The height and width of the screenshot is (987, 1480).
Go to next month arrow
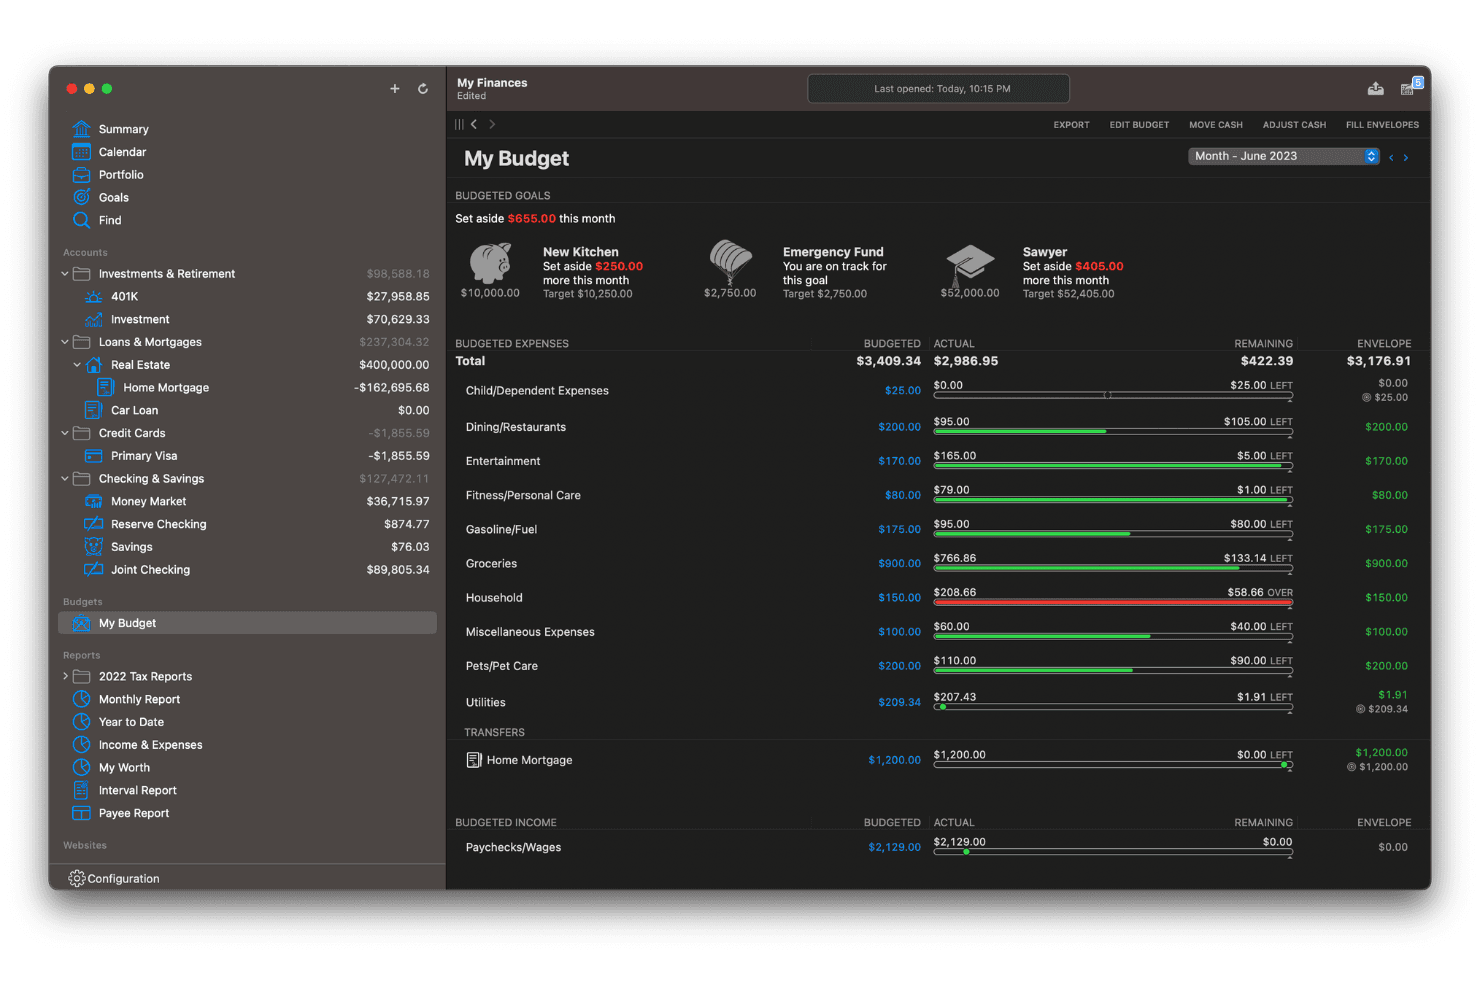point(1406,158)
